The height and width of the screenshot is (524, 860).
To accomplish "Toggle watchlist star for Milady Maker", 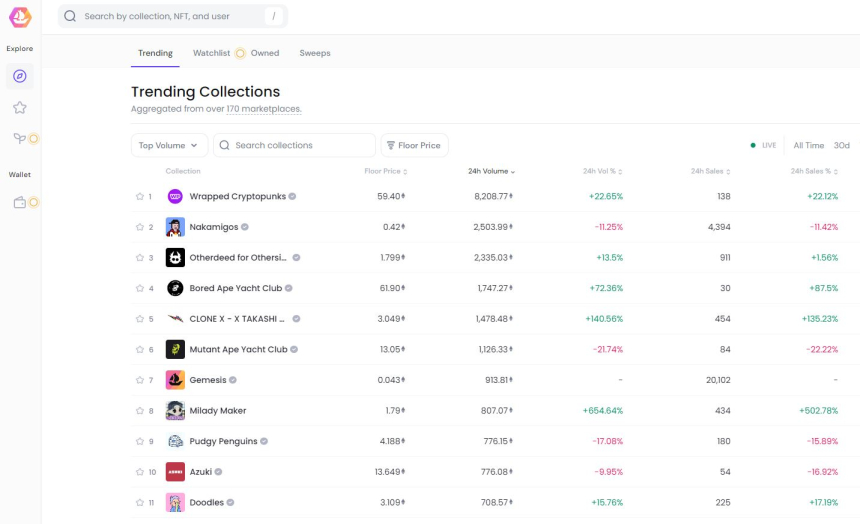I will point(140,411).
